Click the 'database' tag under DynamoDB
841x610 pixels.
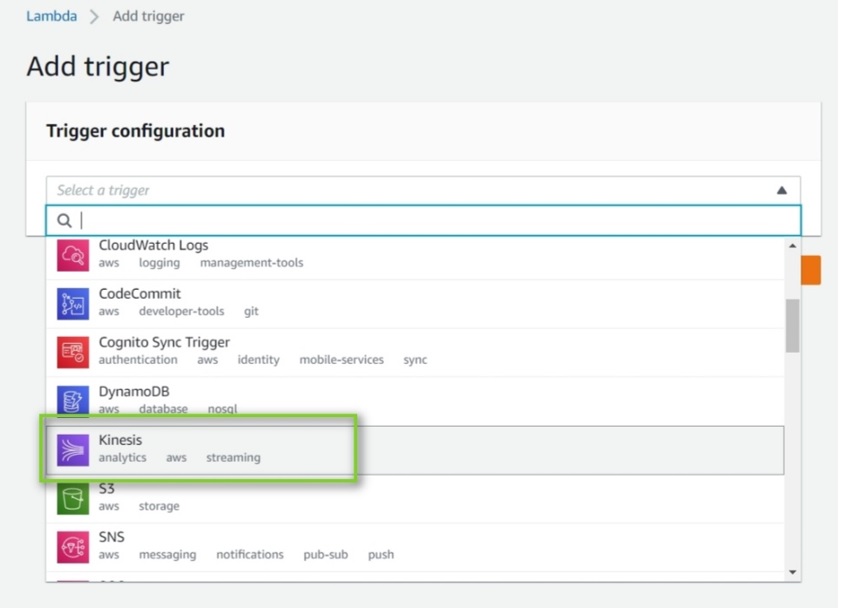point(163,409)
